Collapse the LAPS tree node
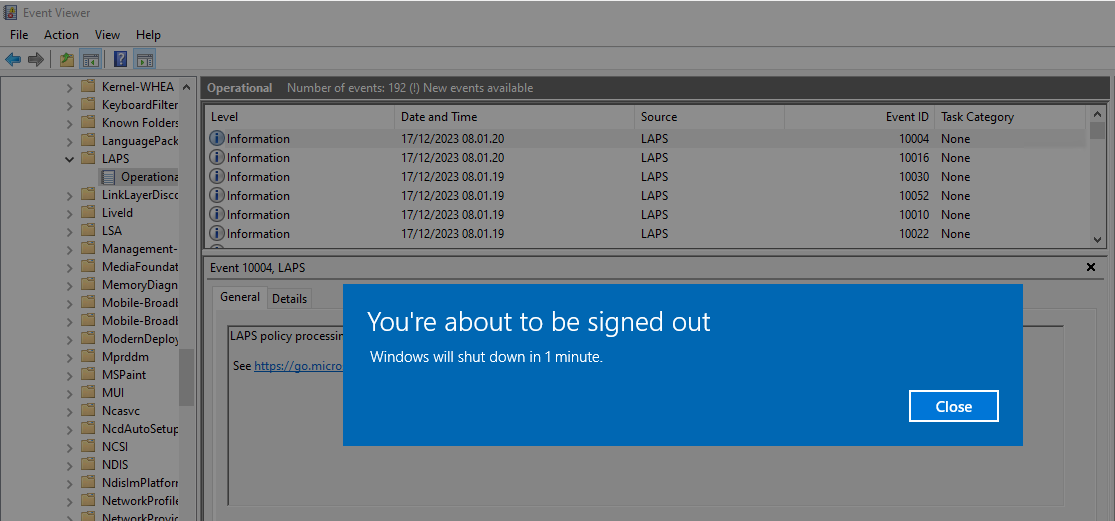1115x521 pixels. click(69, 159)
